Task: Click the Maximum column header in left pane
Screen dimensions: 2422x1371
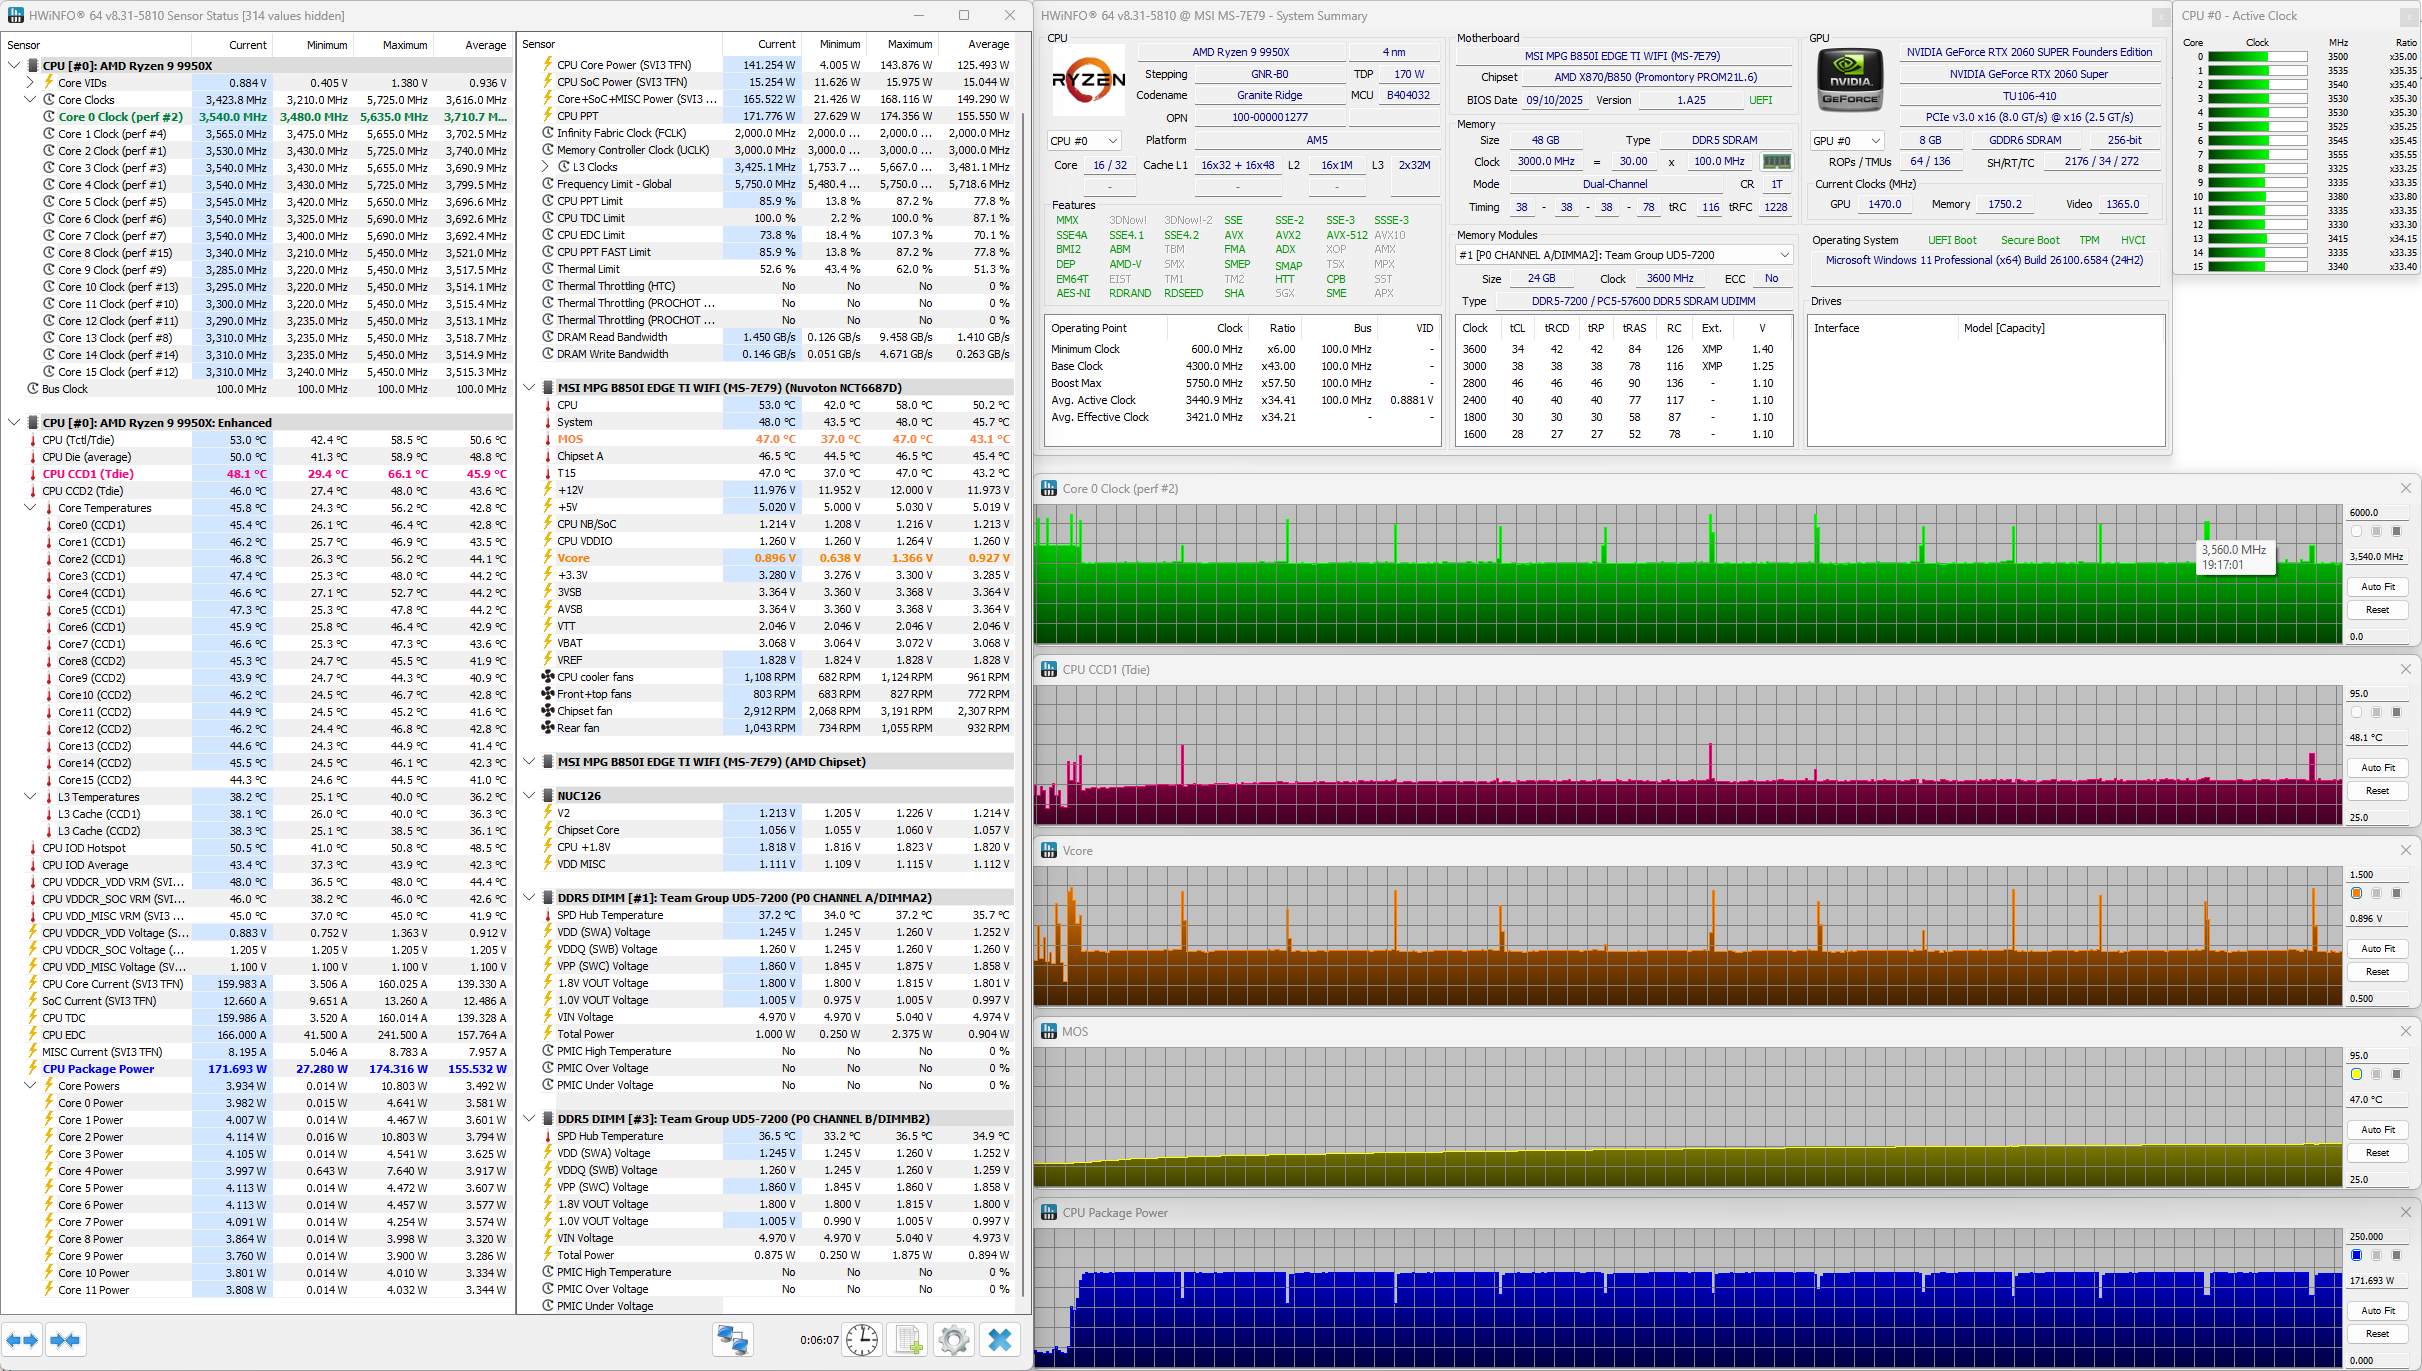Action: [404, 45]
